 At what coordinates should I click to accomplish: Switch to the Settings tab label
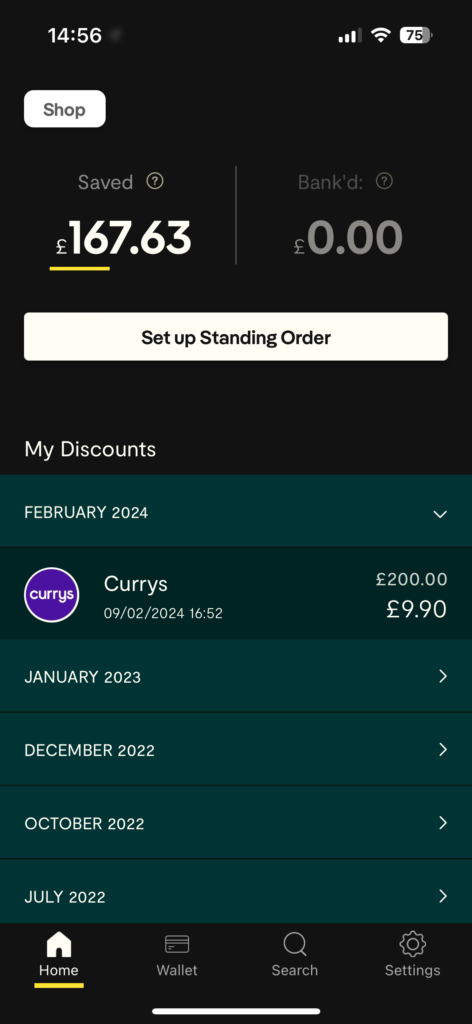click(413, 970)
